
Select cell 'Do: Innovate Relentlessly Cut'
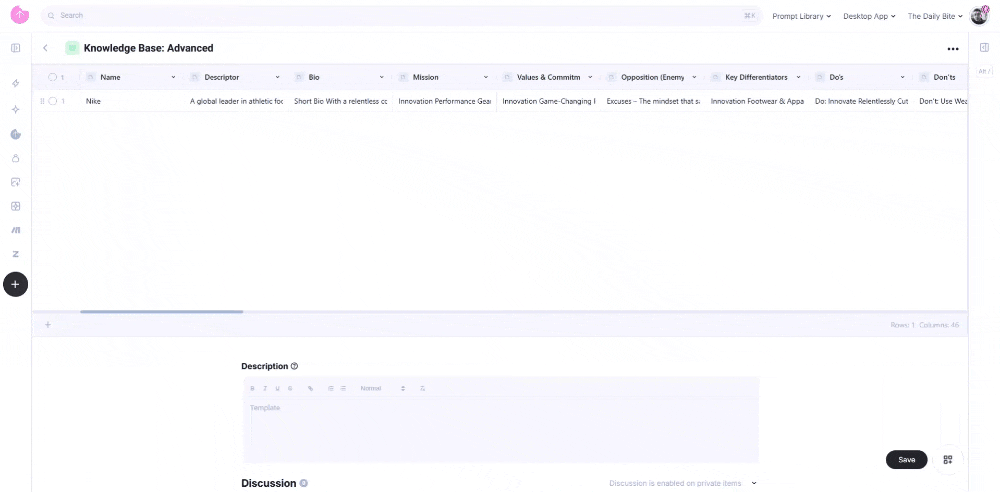tap(861, 101)
